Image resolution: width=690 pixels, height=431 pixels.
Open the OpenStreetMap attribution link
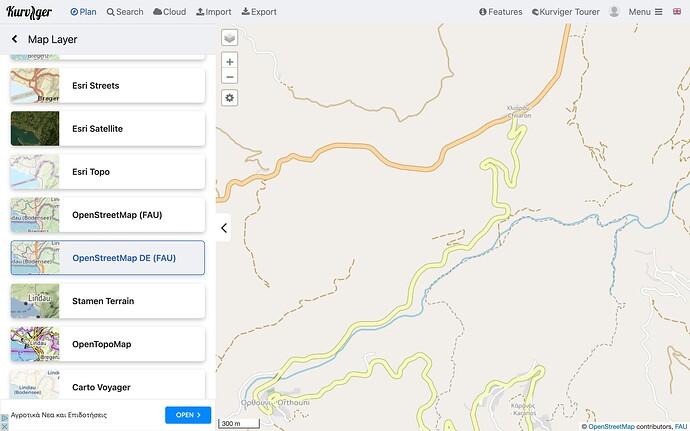611,426
